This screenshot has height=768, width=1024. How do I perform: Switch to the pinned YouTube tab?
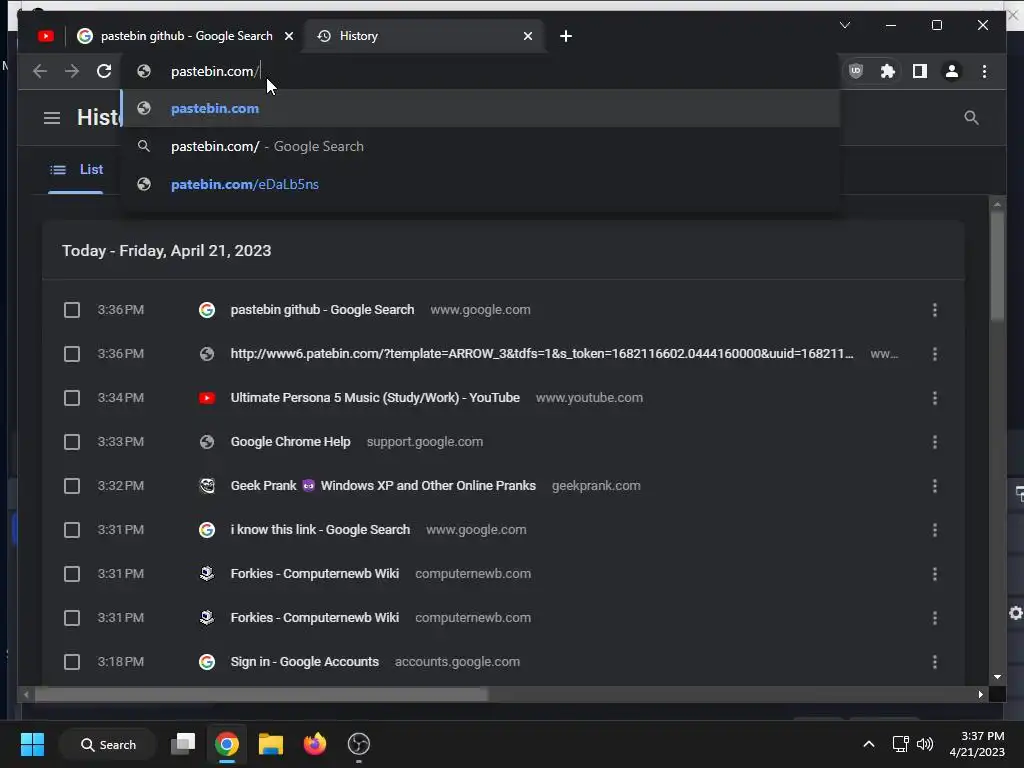(46, 36)
